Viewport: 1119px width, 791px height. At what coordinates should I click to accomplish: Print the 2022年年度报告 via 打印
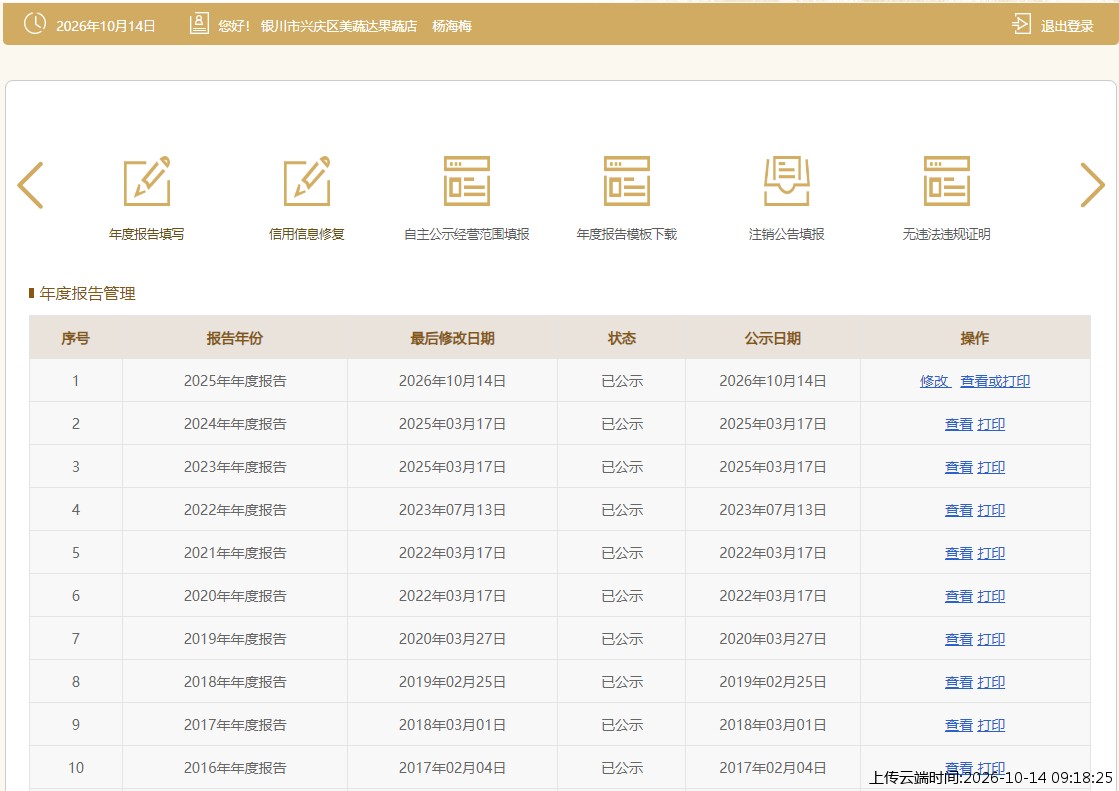pyautogui.click(x=991, y=510)
